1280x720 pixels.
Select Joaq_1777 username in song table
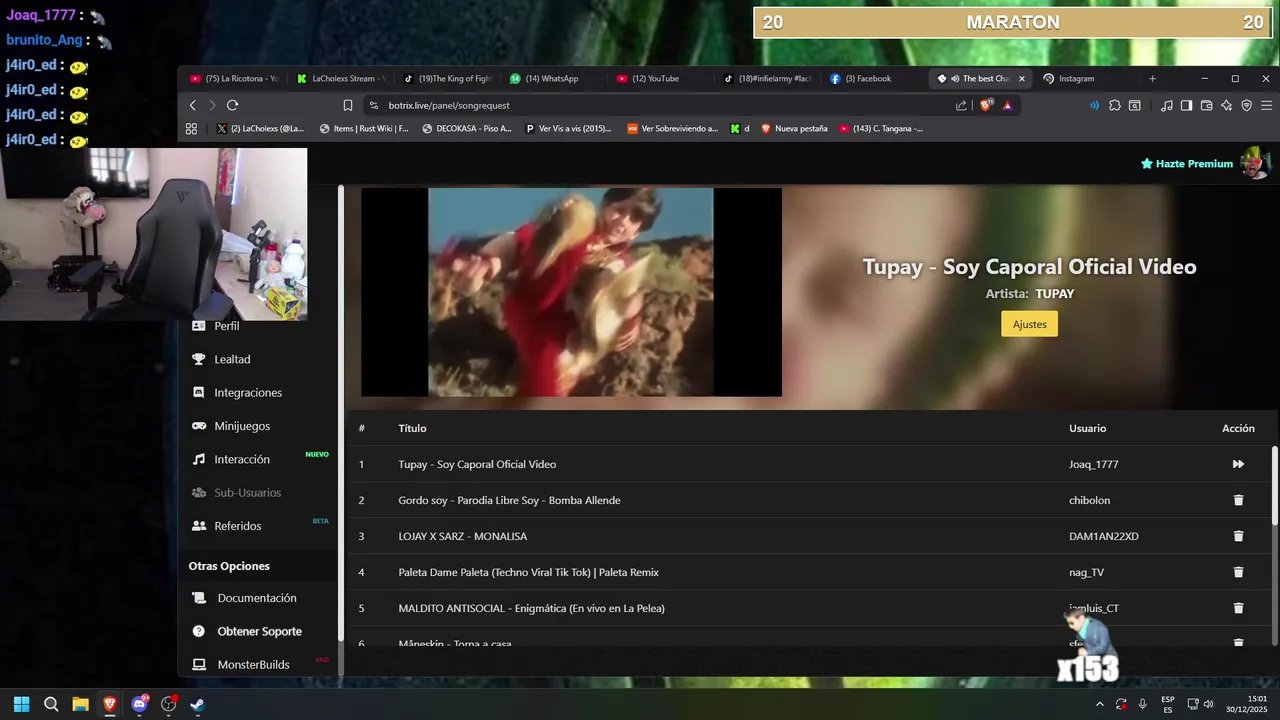tap(1094, 464)
